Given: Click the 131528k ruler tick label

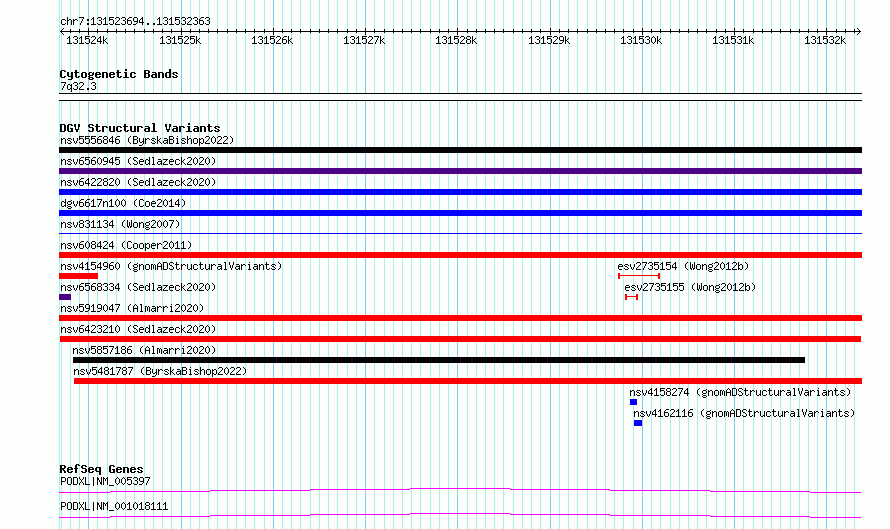Looking at the screenshot, I should tap(456, 40).
